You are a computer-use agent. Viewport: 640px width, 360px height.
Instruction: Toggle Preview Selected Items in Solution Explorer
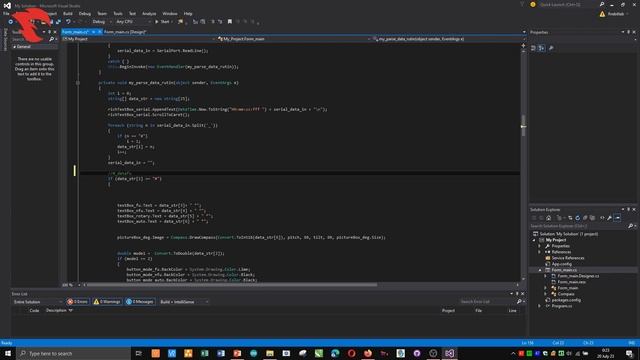point(618,218)
